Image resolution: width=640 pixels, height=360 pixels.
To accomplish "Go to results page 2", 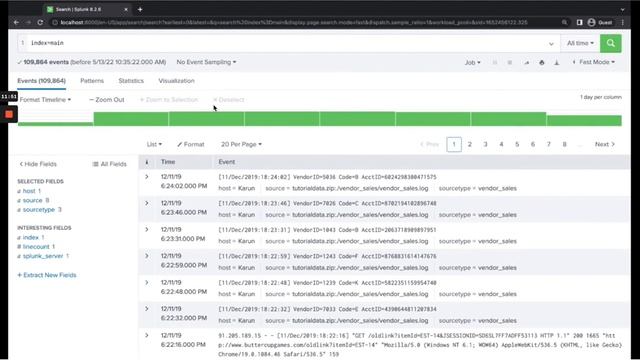I will [469, 144].
